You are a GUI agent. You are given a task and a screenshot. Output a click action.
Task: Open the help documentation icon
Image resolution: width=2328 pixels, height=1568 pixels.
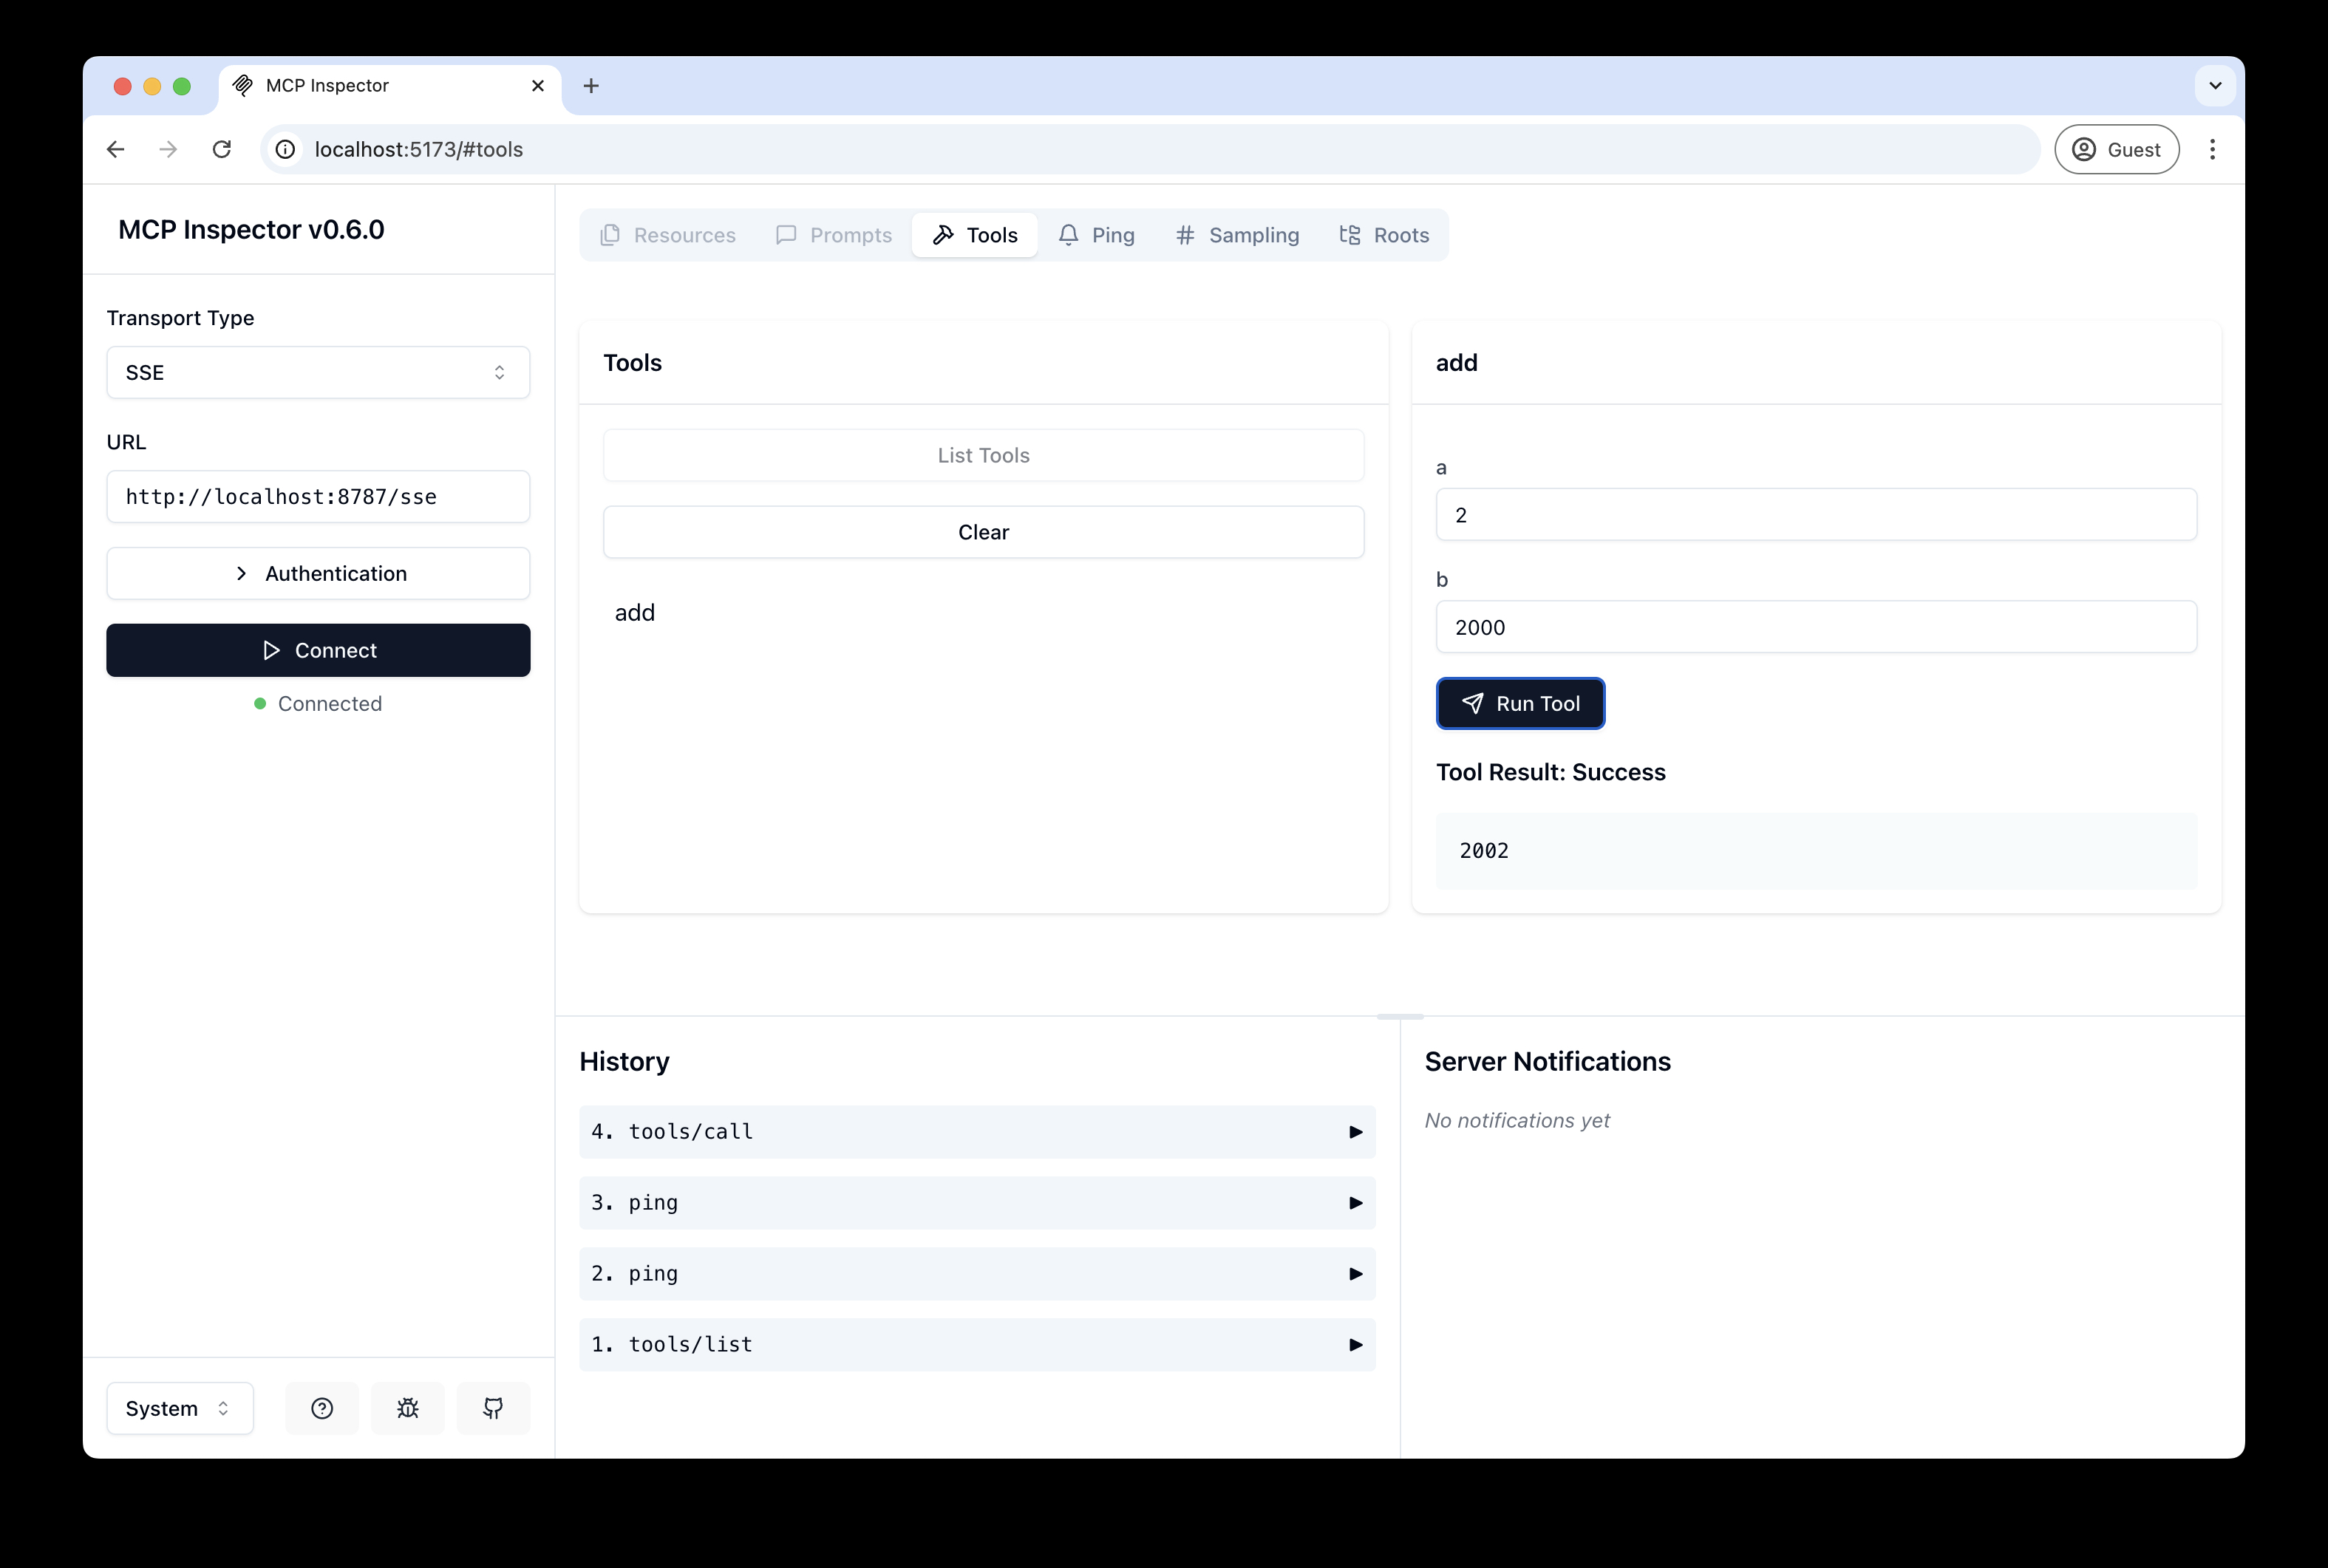tap(321, 1408)
